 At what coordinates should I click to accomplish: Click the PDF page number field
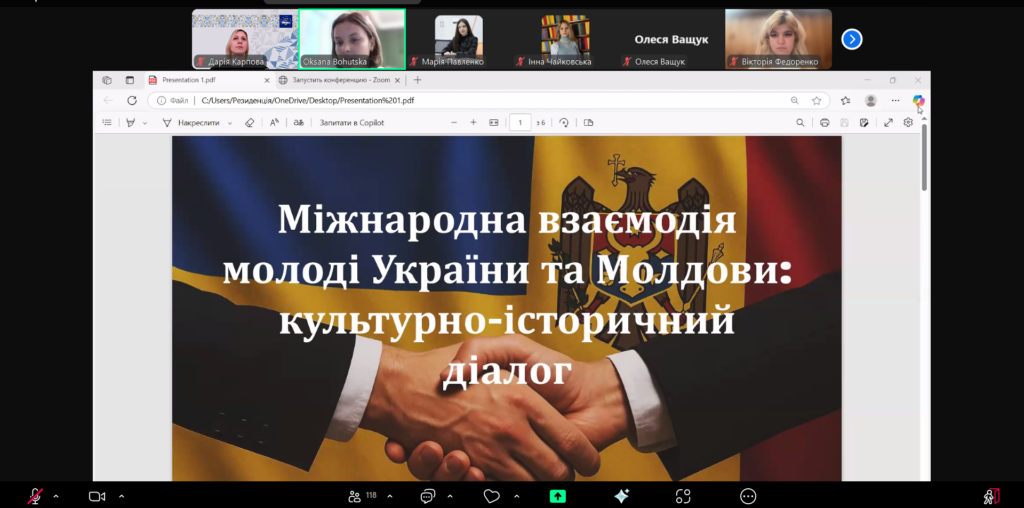(520, 122)
